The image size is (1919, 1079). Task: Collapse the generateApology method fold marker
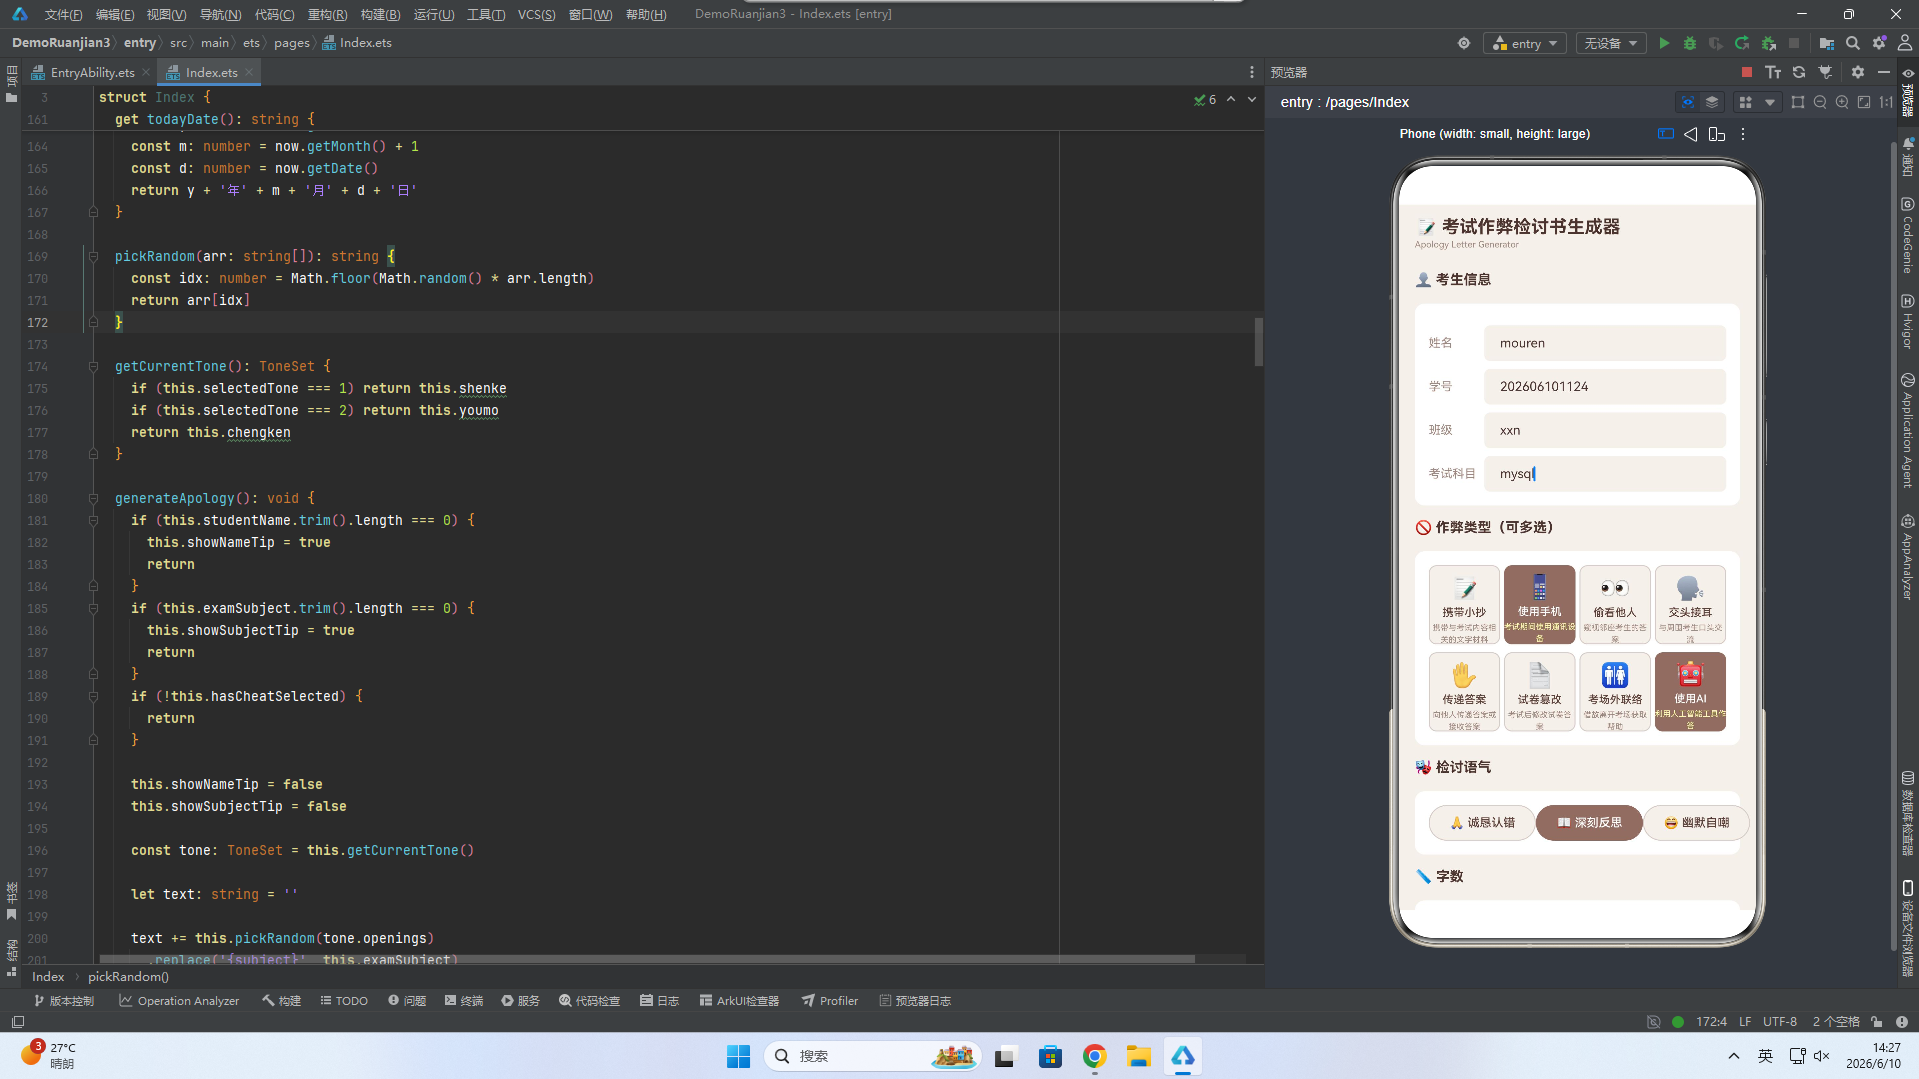93,499
